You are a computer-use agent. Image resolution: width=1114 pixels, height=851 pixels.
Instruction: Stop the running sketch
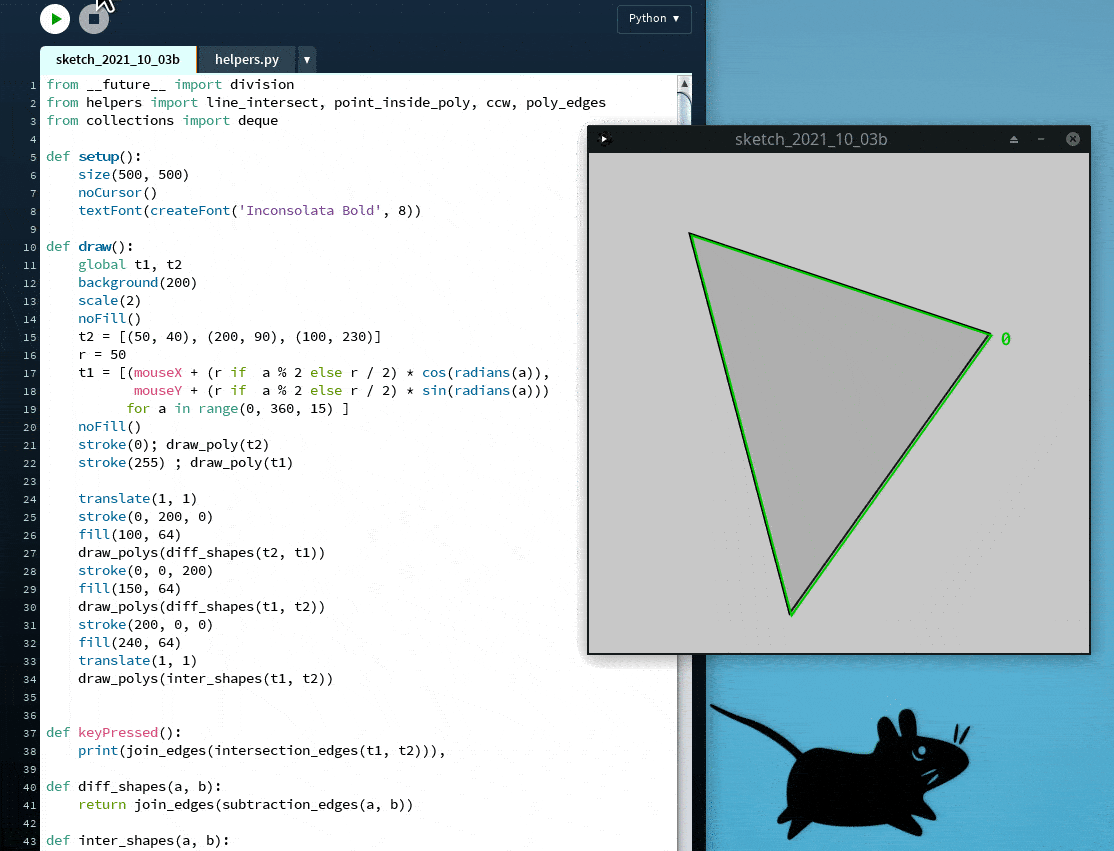coord(94,18)
